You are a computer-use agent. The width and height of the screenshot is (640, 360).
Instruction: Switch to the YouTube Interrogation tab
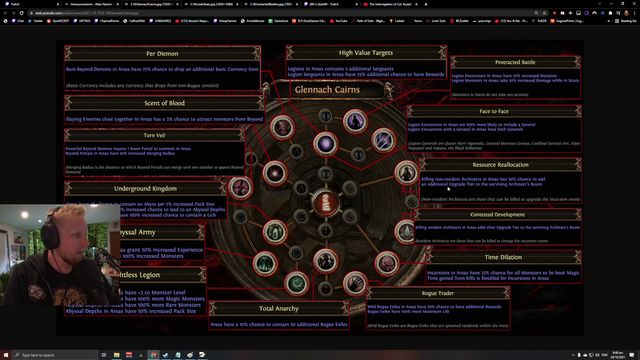point(389,4)
